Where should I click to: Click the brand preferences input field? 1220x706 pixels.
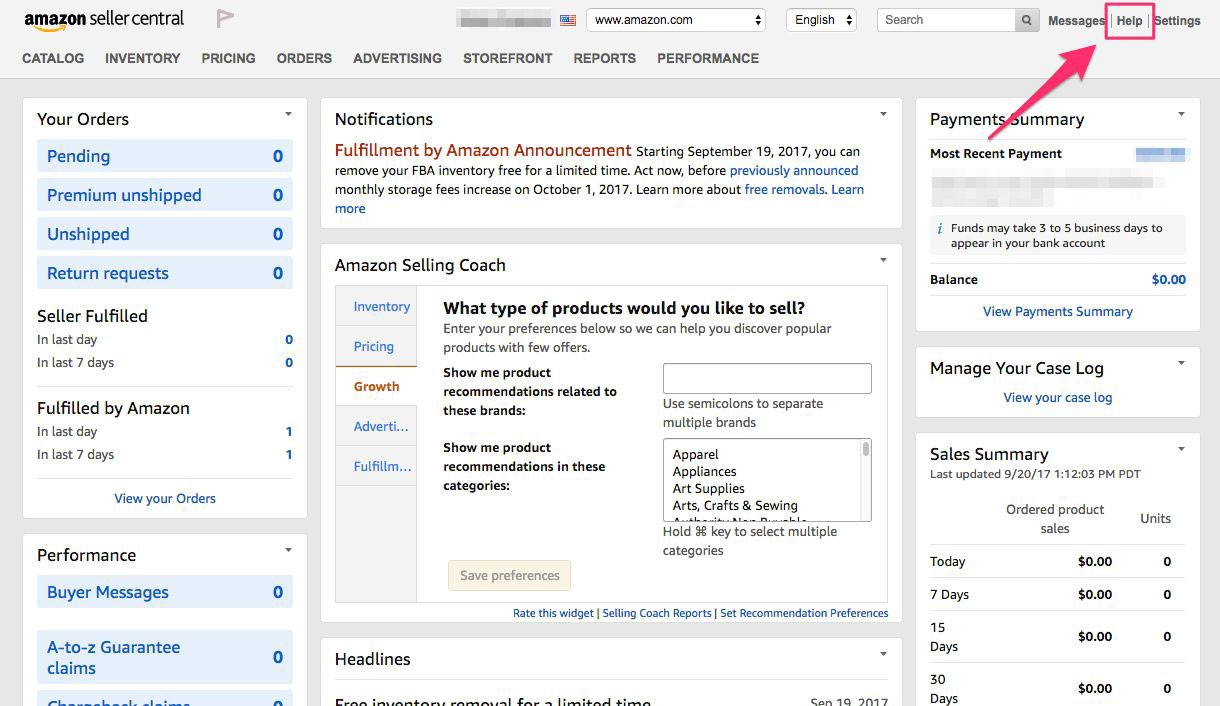(766, 378)
